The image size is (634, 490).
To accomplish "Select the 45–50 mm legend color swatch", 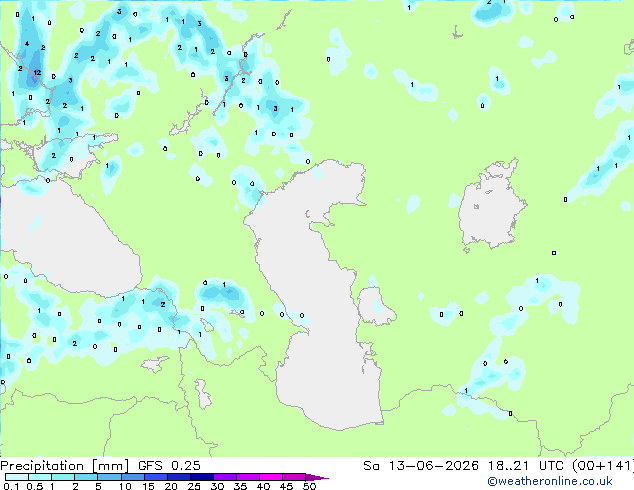I will (294, 477).
